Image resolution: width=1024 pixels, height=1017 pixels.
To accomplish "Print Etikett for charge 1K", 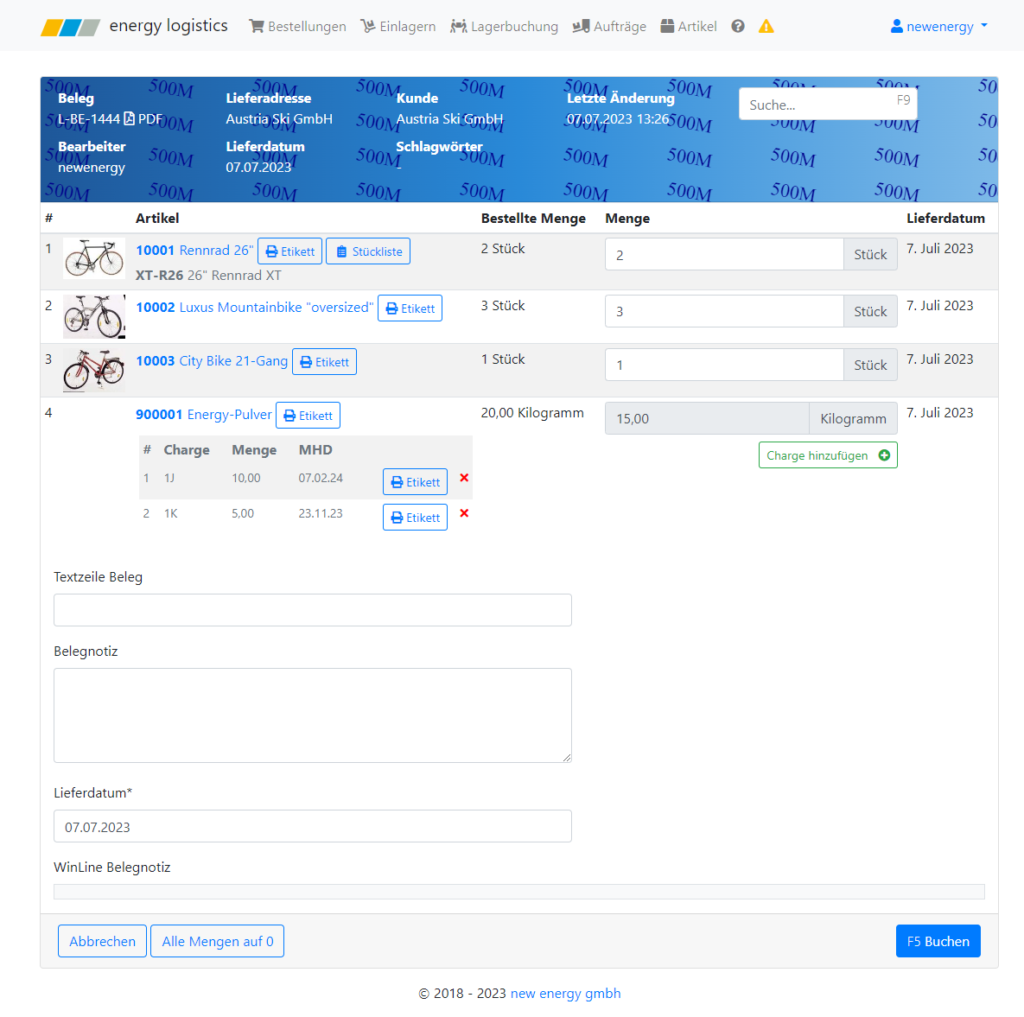I will pos(415,517).
